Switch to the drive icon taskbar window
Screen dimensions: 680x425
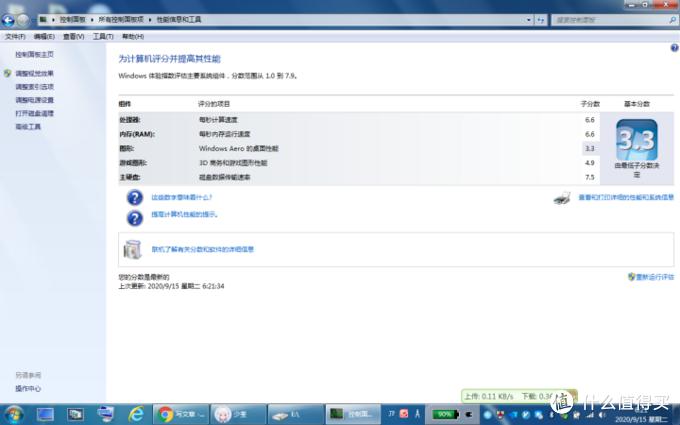point(295,415)
